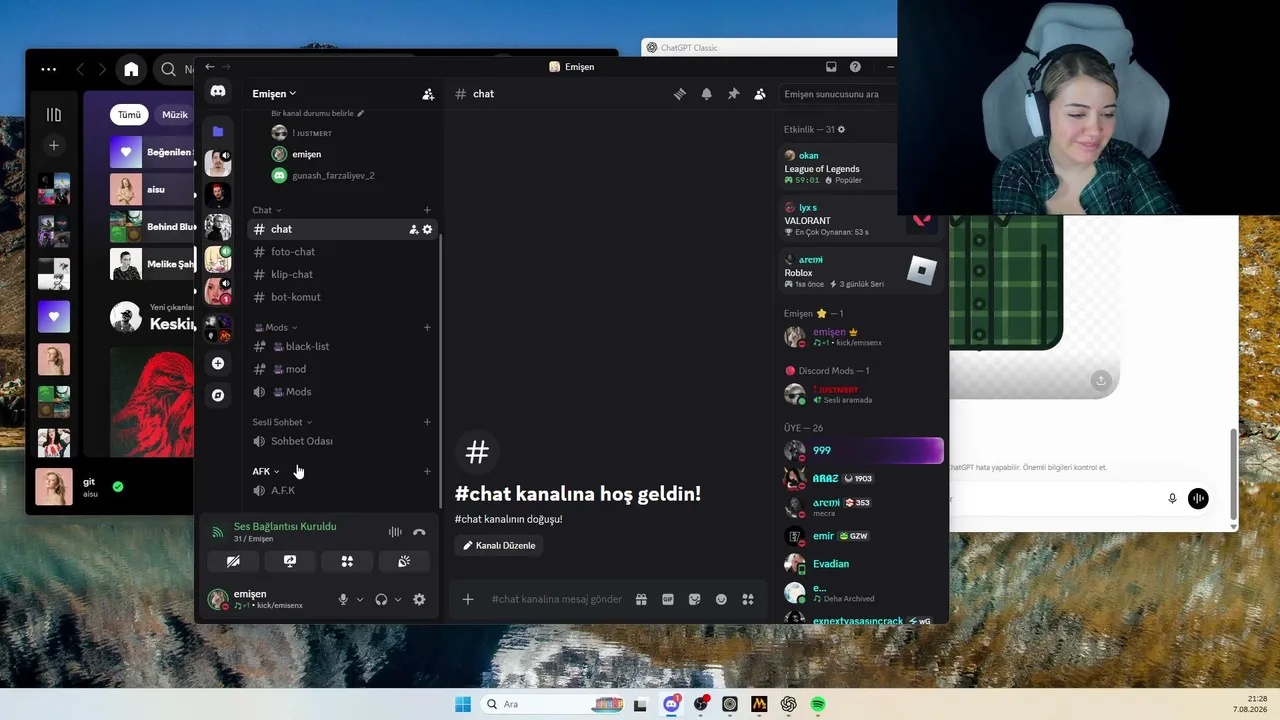This screenshot has height=720, width=1280.
Task: Collapse the Chat category
Action: pyautogui.click(x=267, y=210)
